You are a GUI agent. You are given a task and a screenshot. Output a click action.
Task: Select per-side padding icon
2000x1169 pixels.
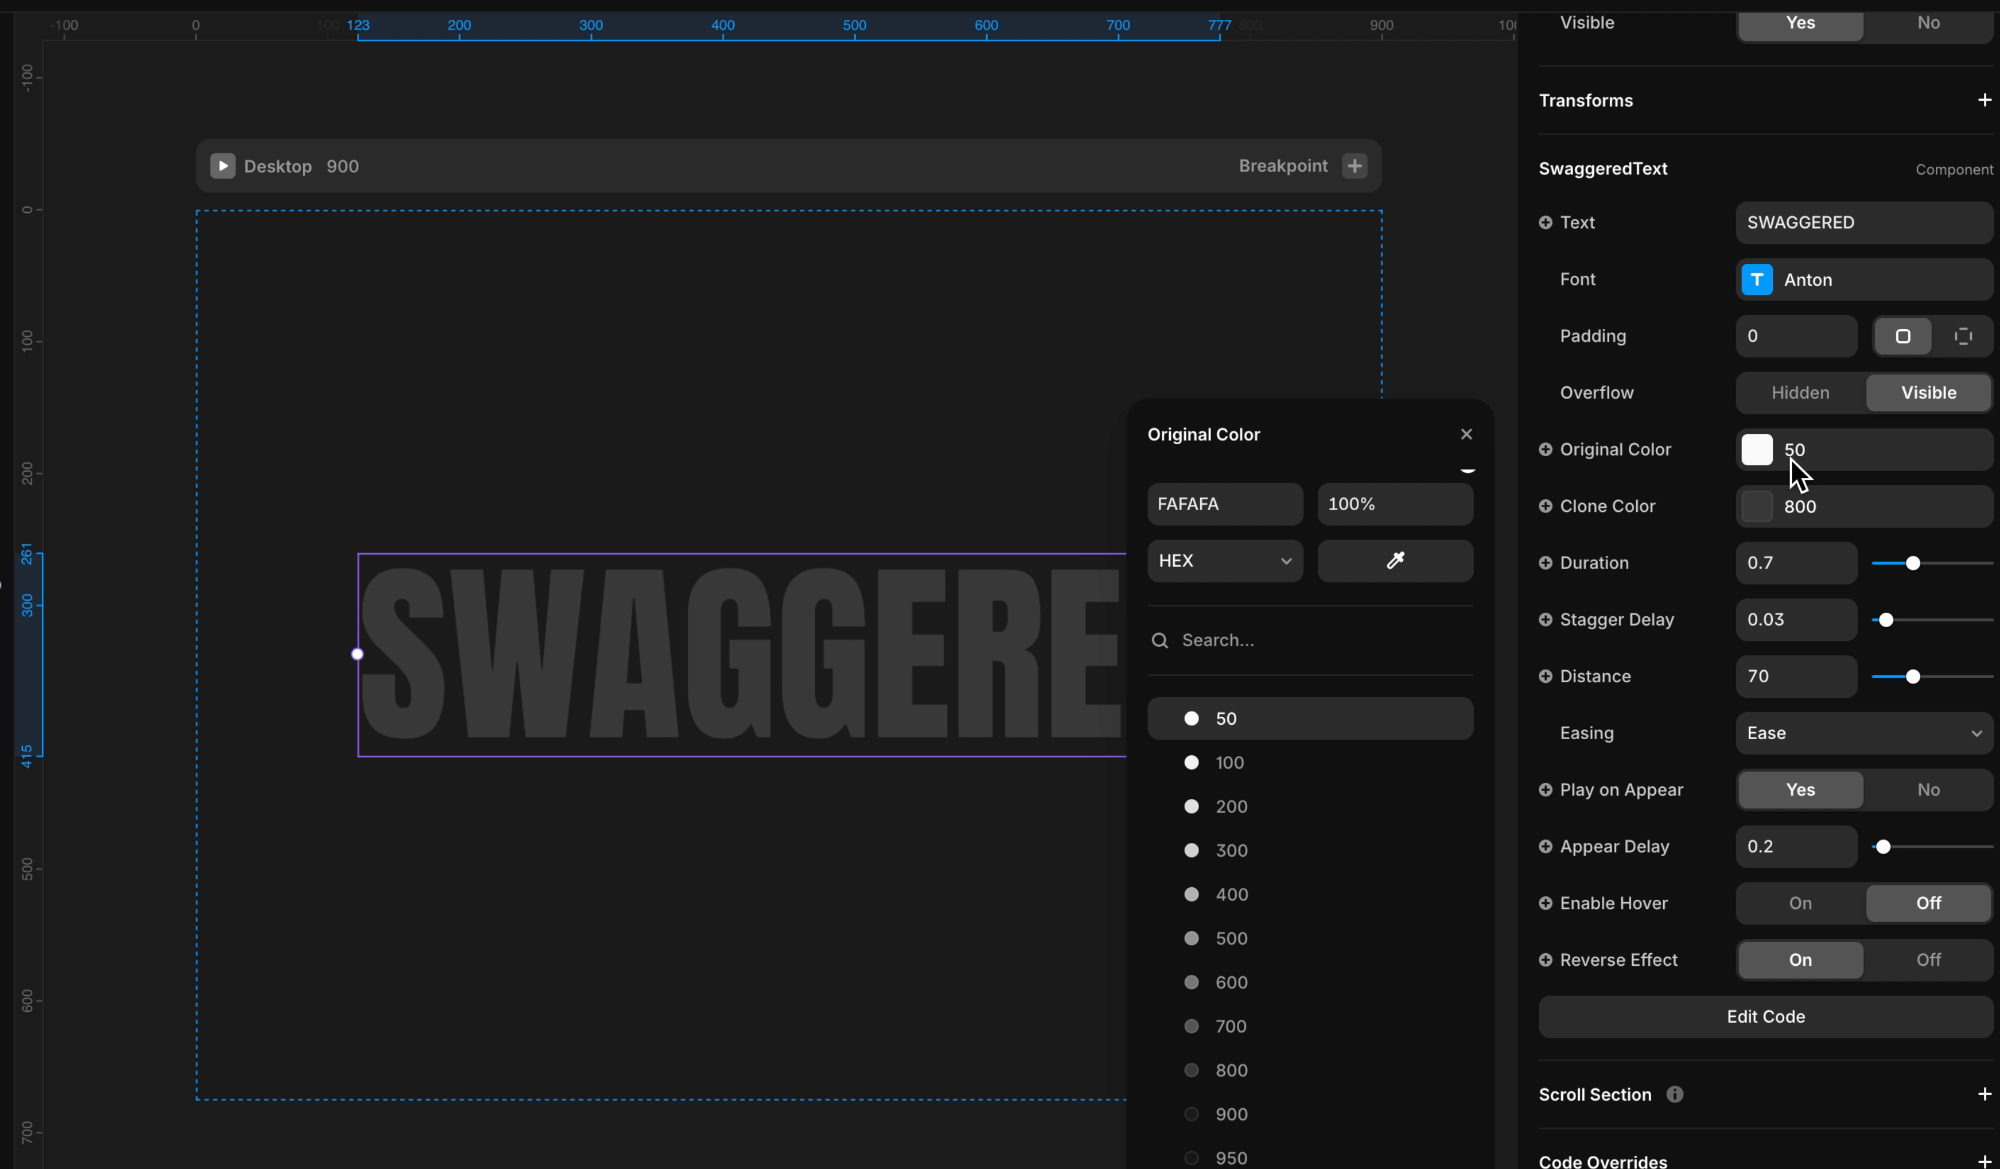(1963, 337)
